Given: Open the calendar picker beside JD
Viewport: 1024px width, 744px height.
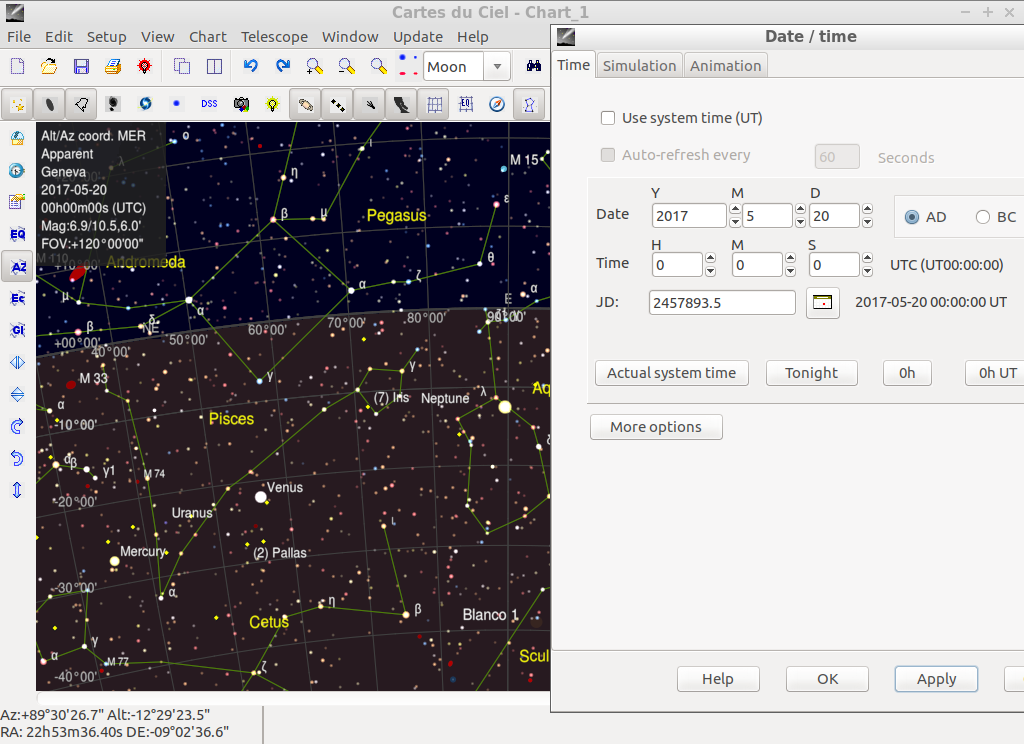Looking at the screenshot, I should tap(822, 302).
